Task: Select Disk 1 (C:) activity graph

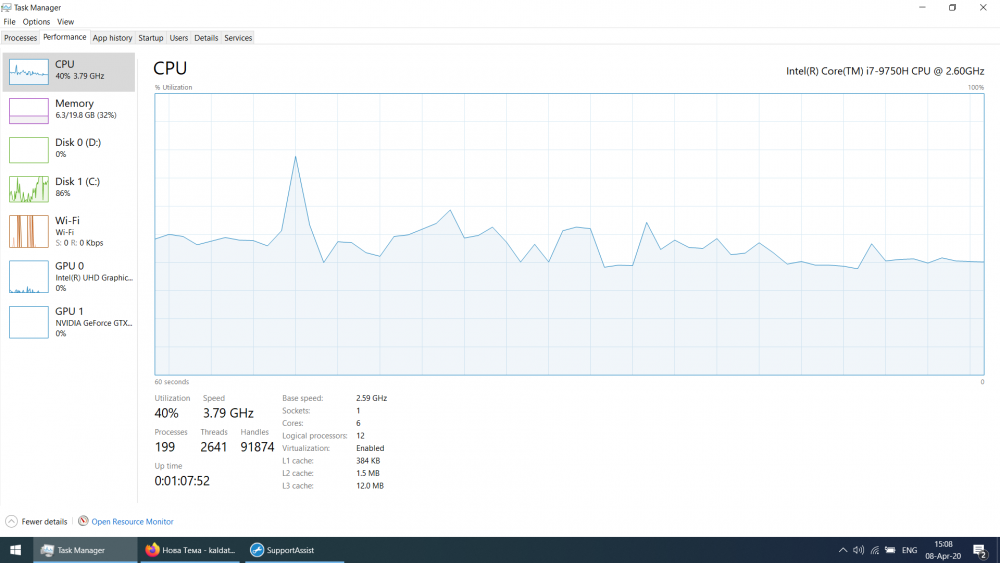Action: (29, 189)
